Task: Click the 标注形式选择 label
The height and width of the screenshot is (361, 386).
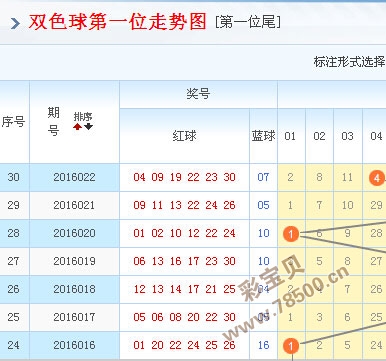Action: [349, 62]
